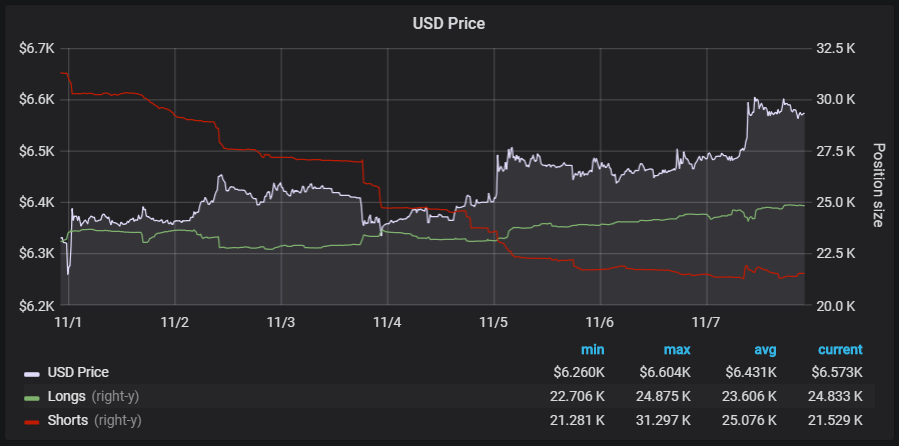Click the 32.5 K right axis label

point(836,48)
